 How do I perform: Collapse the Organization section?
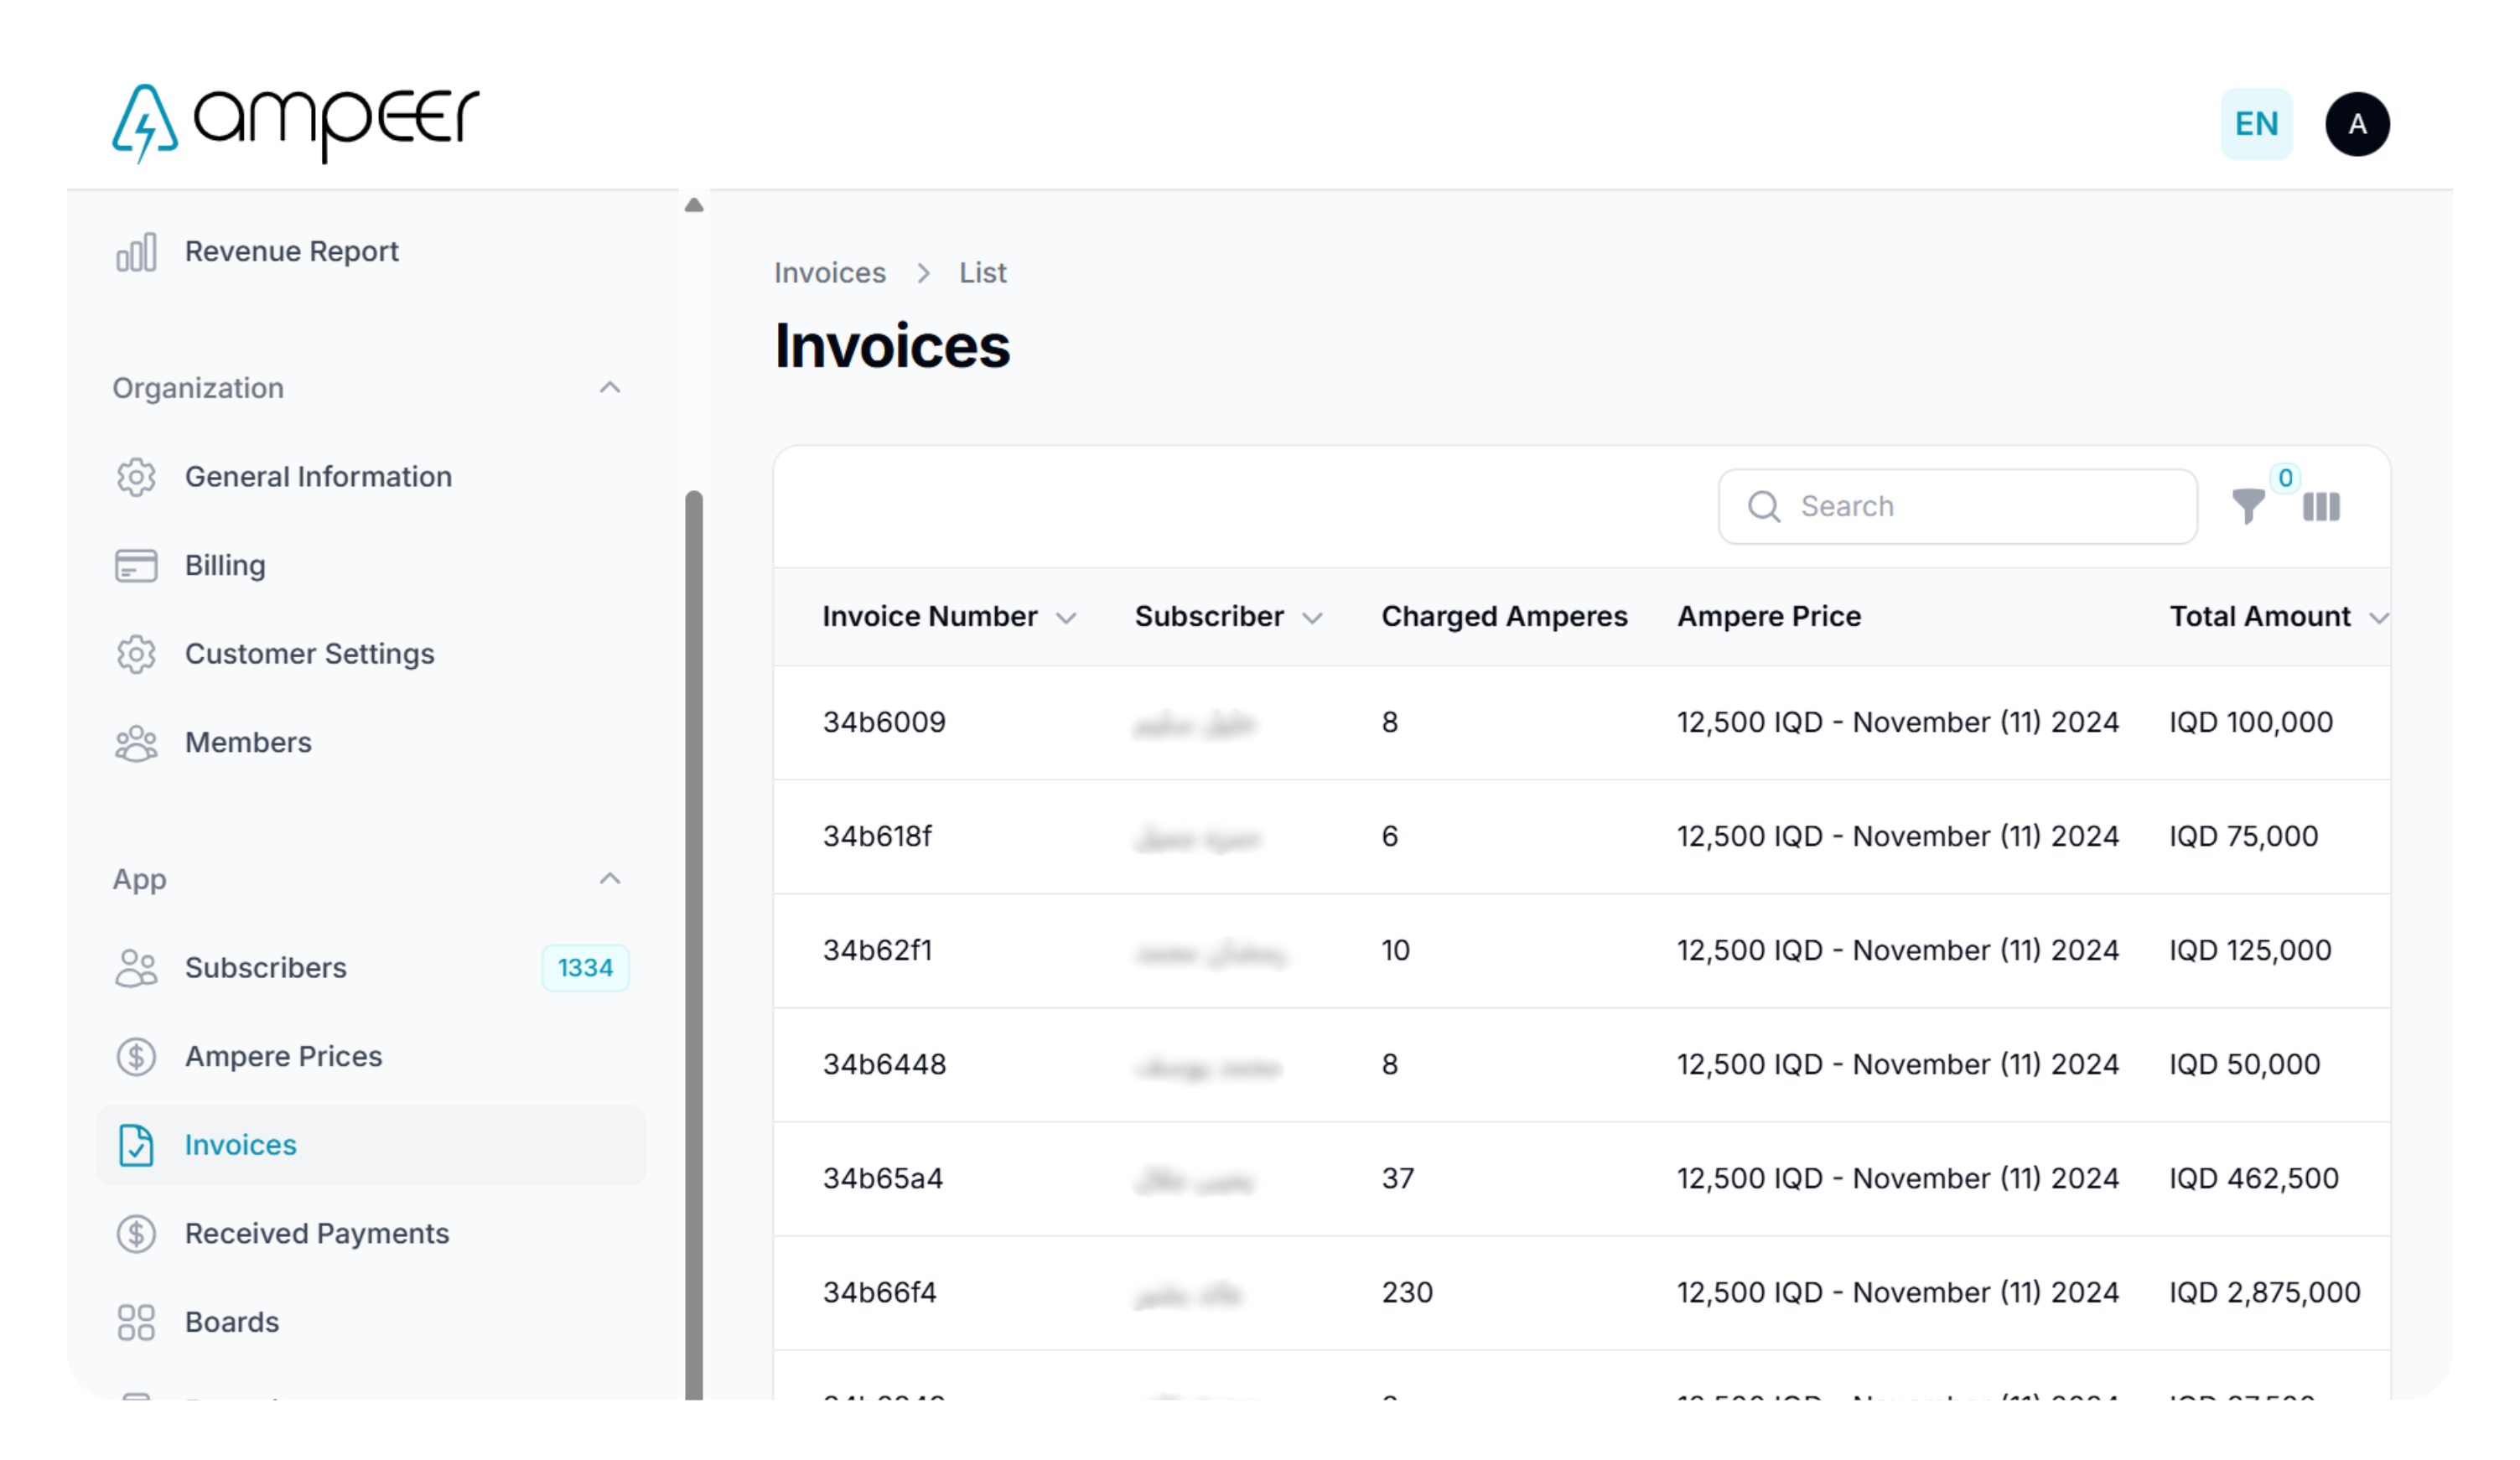tap(610, 388)
